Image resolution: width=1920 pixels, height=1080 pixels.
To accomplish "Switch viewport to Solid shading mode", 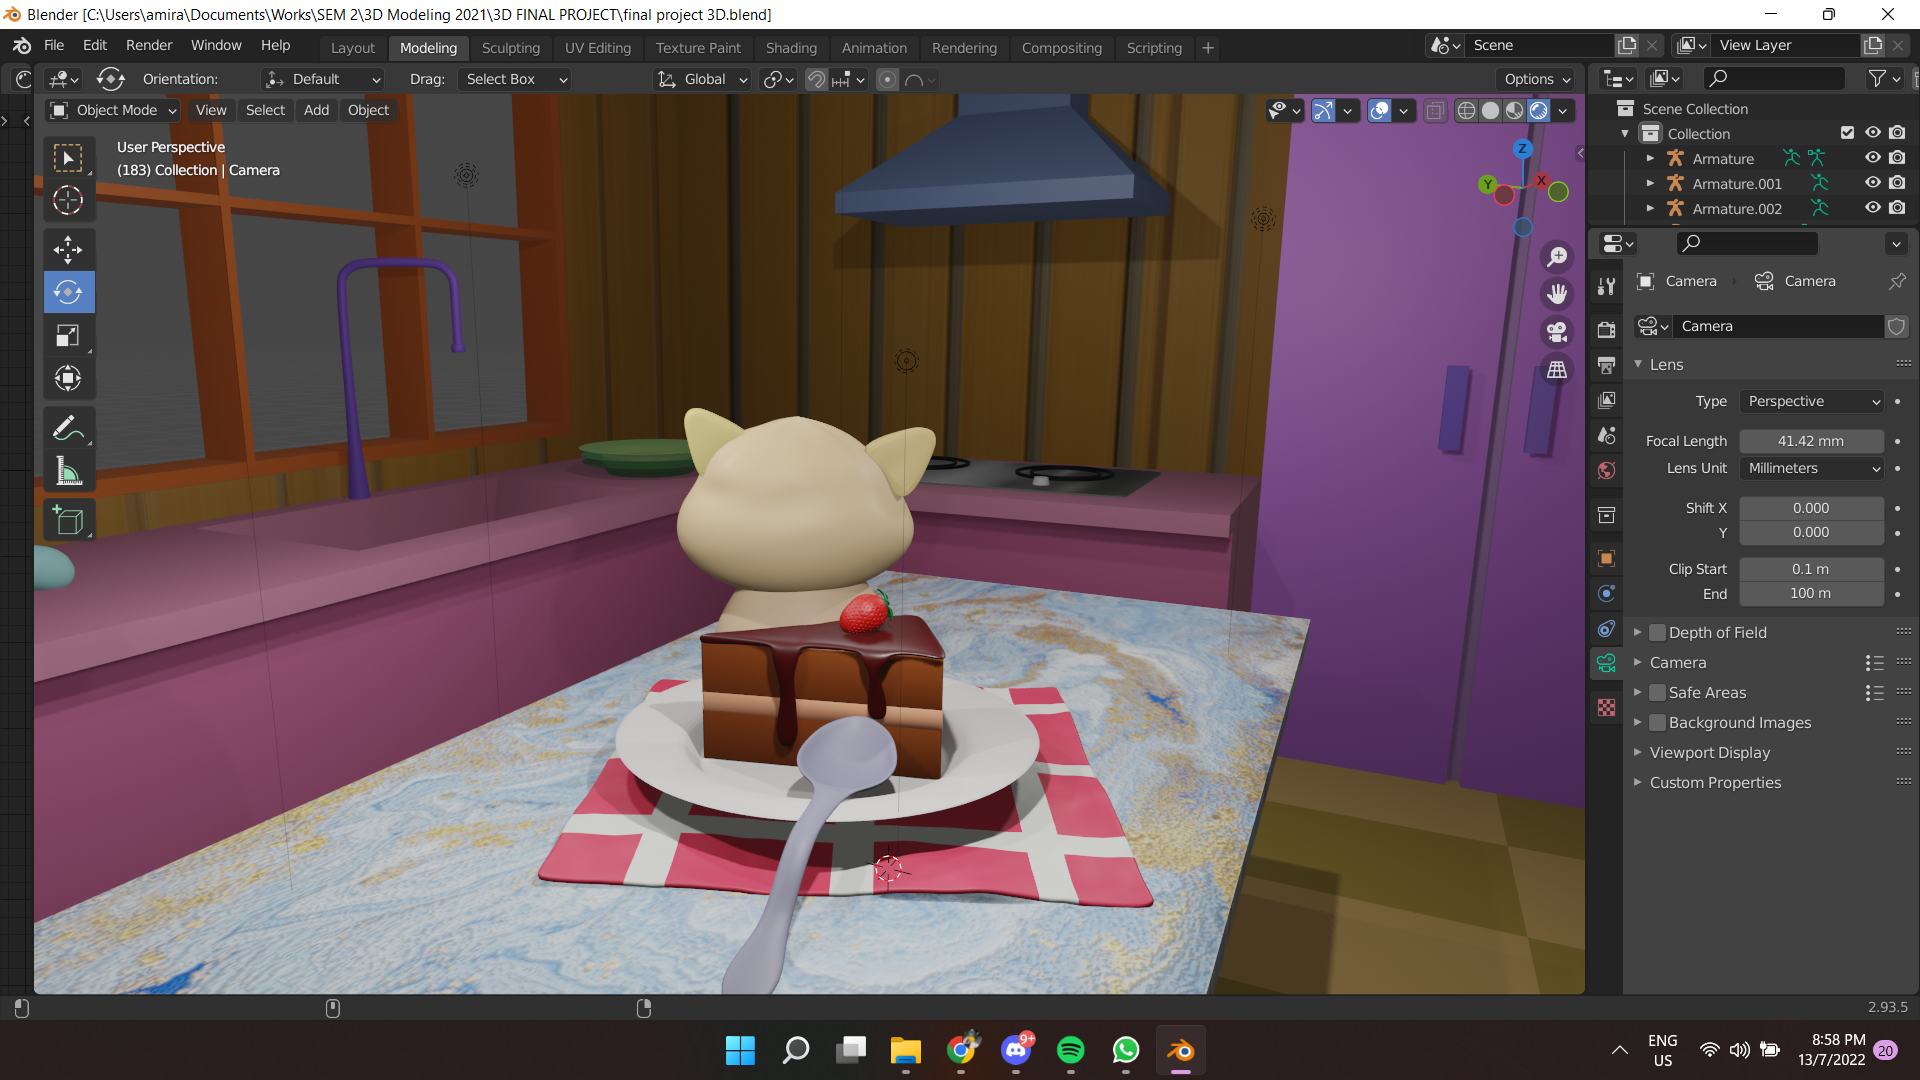I will coord(1489,110).
